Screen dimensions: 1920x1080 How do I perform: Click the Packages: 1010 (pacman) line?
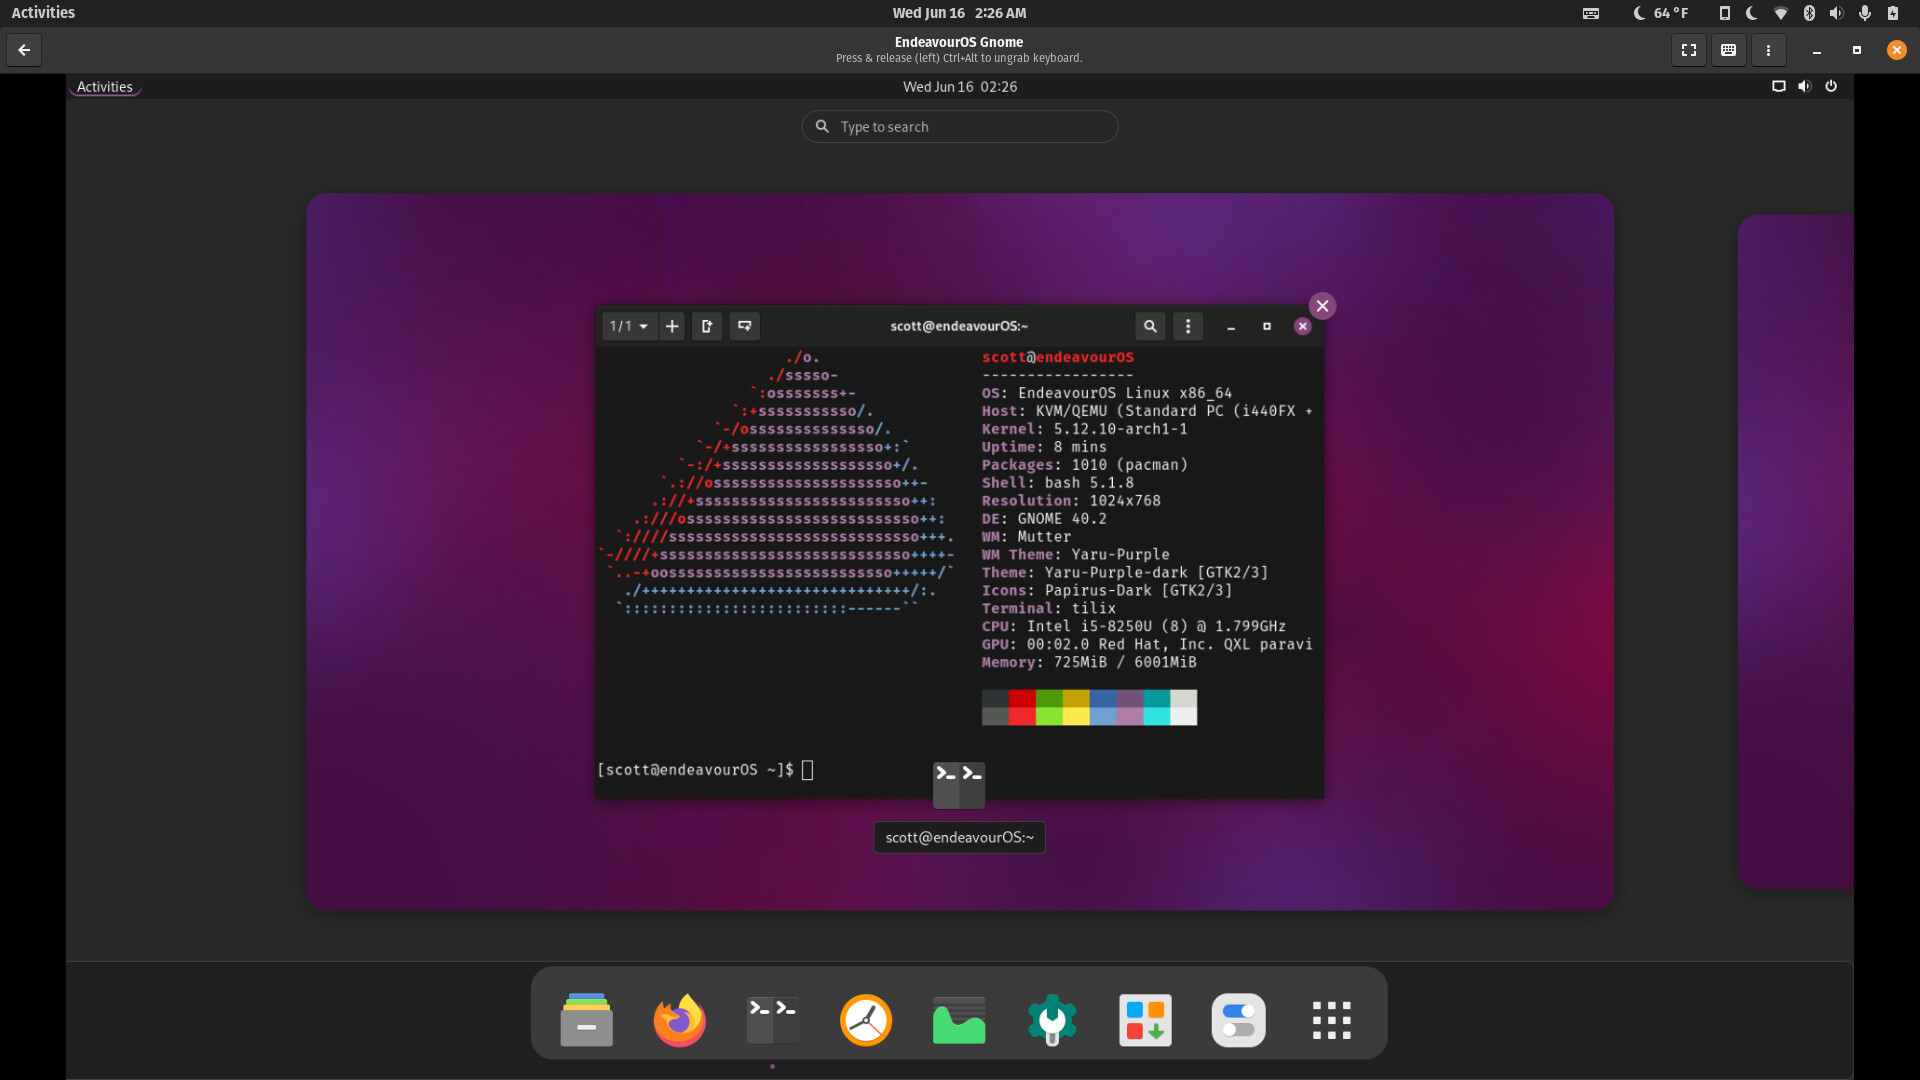coord(1085,465)
